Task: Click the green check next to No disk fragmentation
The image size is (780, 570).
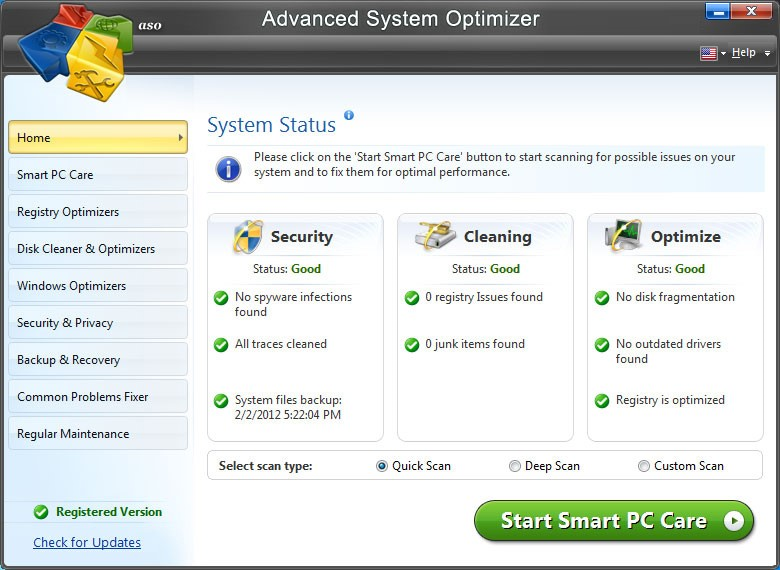Action: point(602,298)
